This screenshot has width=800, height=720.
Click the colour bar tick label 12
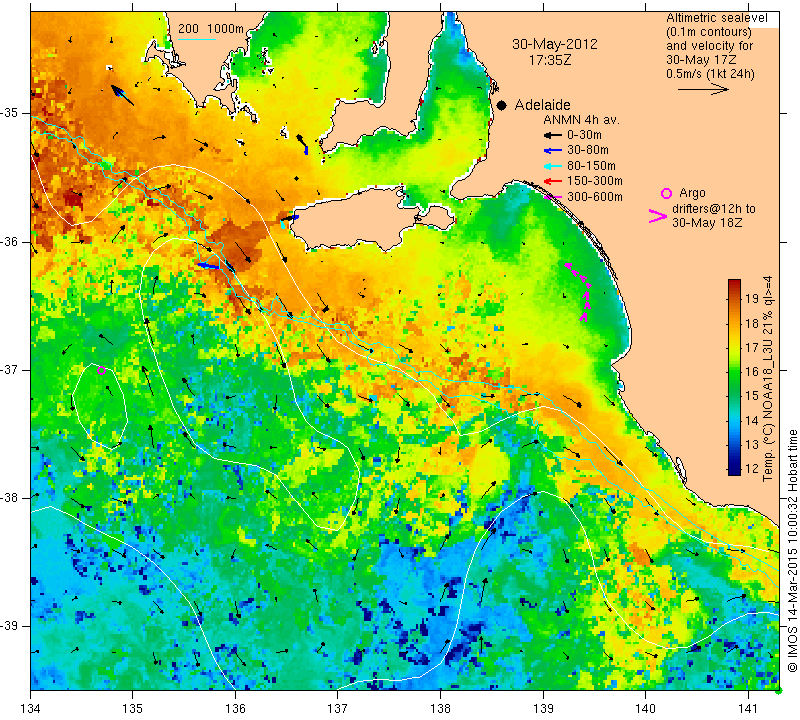point(752,469)
